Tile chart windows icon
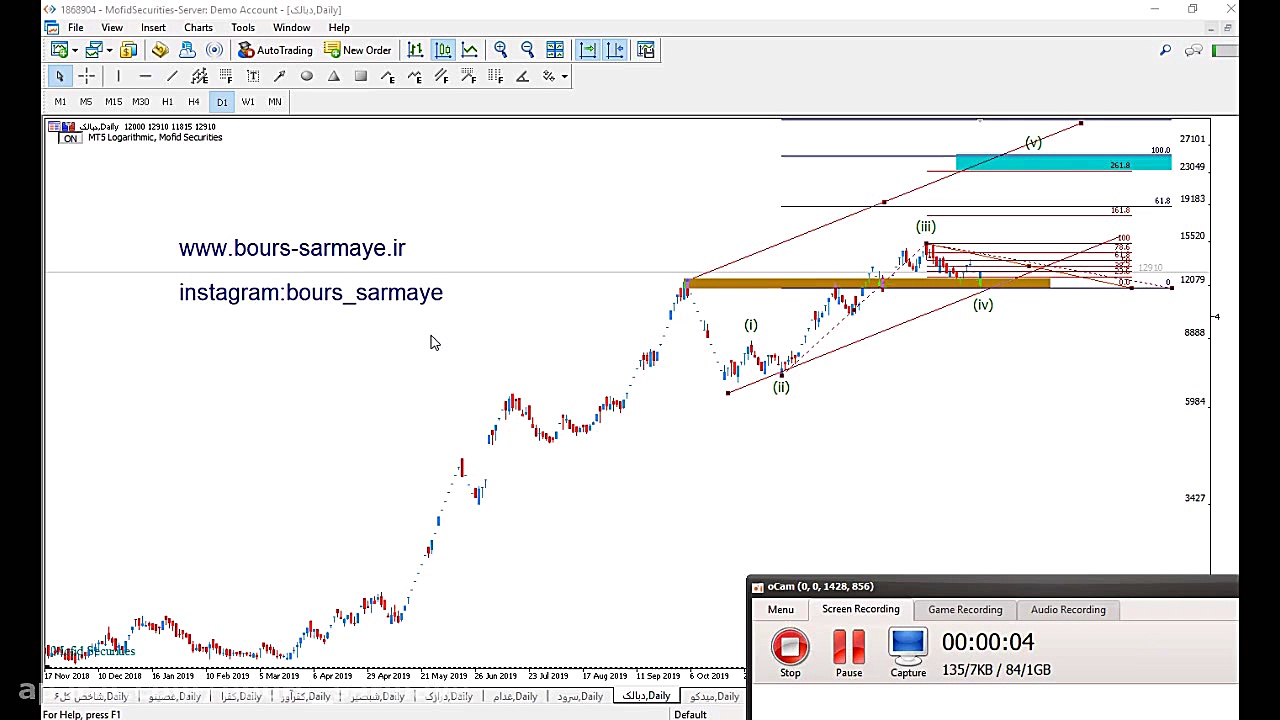Screen dimensions: 1280x720 [555, 50]
